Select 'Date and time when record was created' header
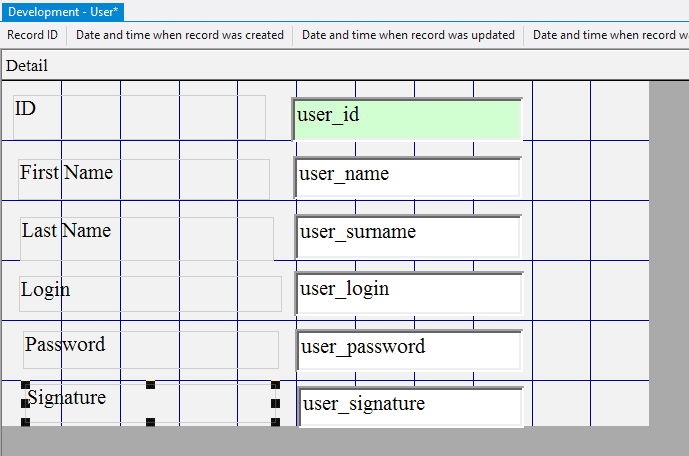Screen dimensions: 689x456 [x=180, y=35]
